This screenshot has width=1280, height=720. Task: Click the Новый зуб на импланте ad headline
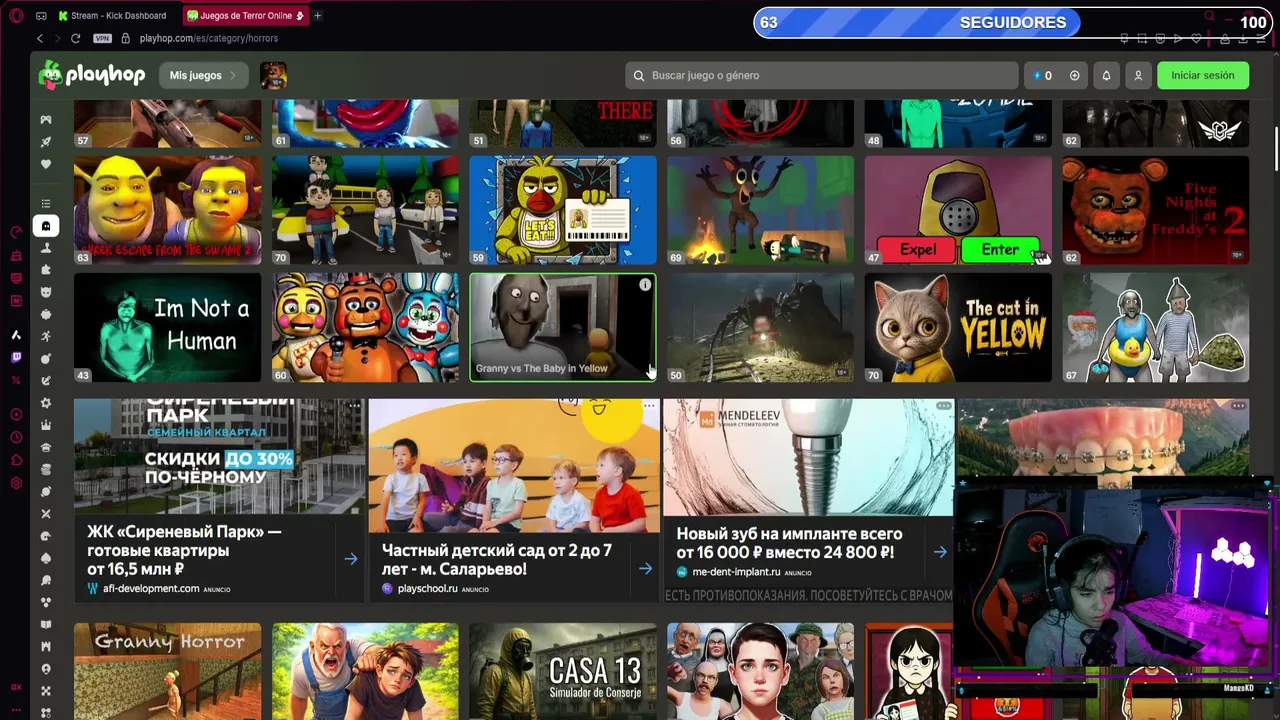(x=789, y=543)
